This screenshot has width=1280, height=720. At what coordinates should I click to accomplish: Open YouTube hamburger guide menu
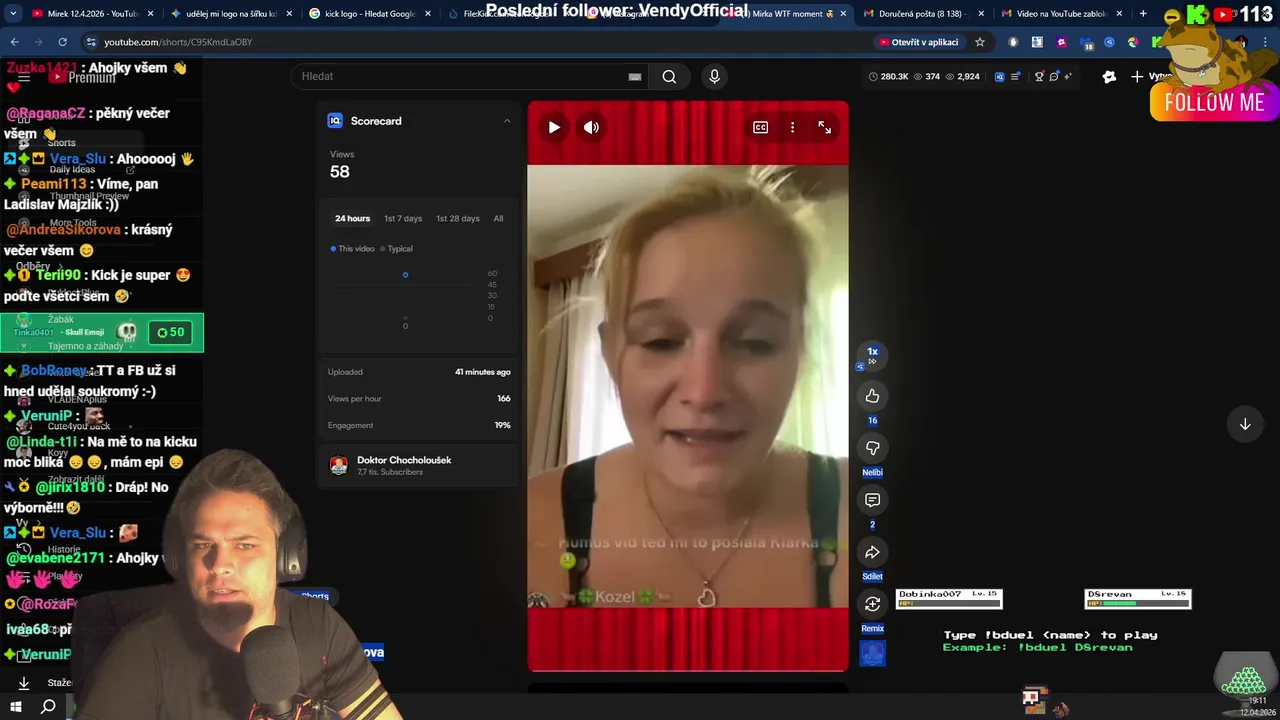[23, 77]
